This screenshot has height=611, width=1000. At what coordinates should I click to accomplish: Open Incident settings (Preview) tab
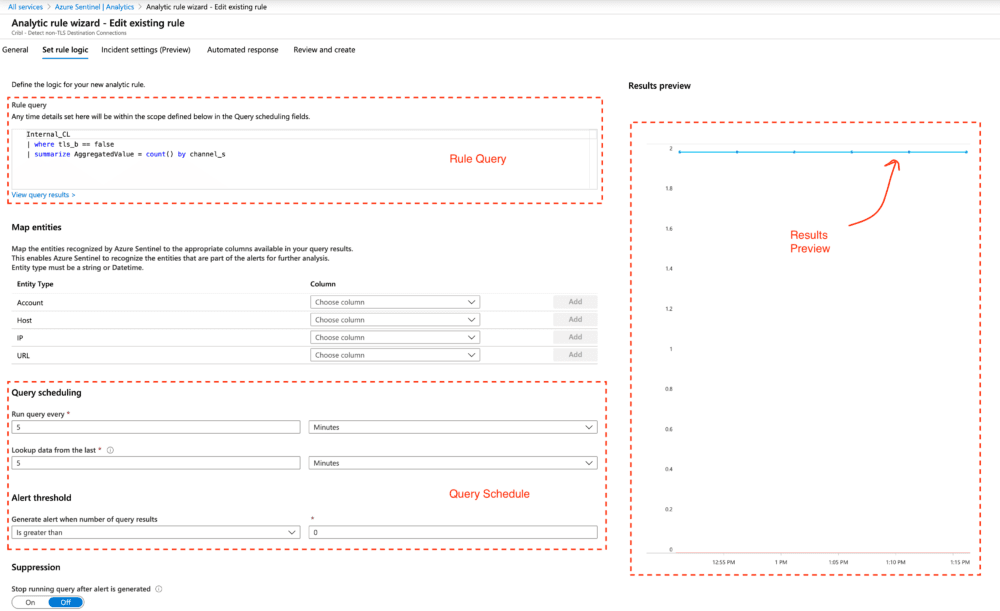click(145, 49)
